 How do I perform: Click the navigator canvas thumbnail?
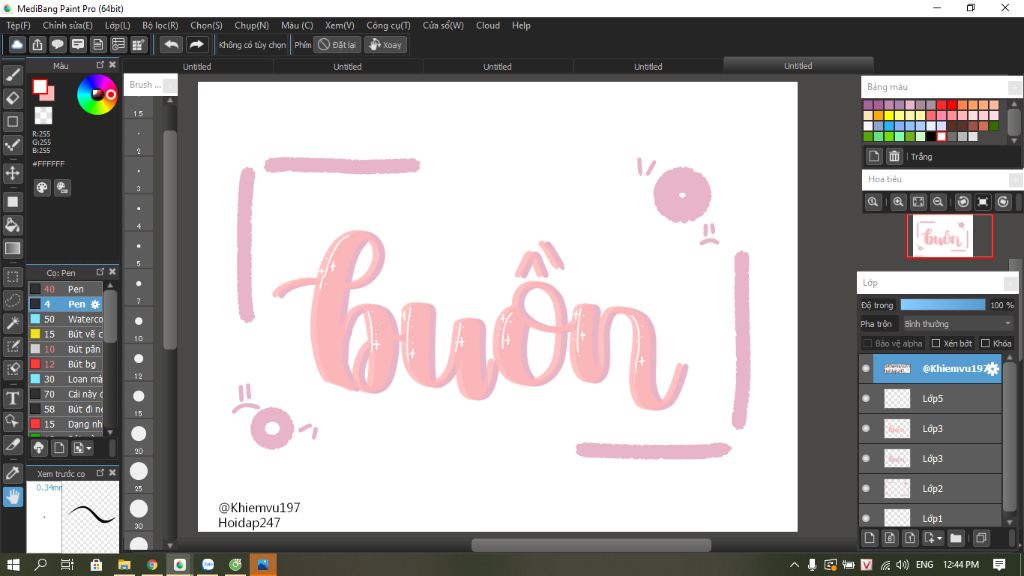tap(942, 236)
